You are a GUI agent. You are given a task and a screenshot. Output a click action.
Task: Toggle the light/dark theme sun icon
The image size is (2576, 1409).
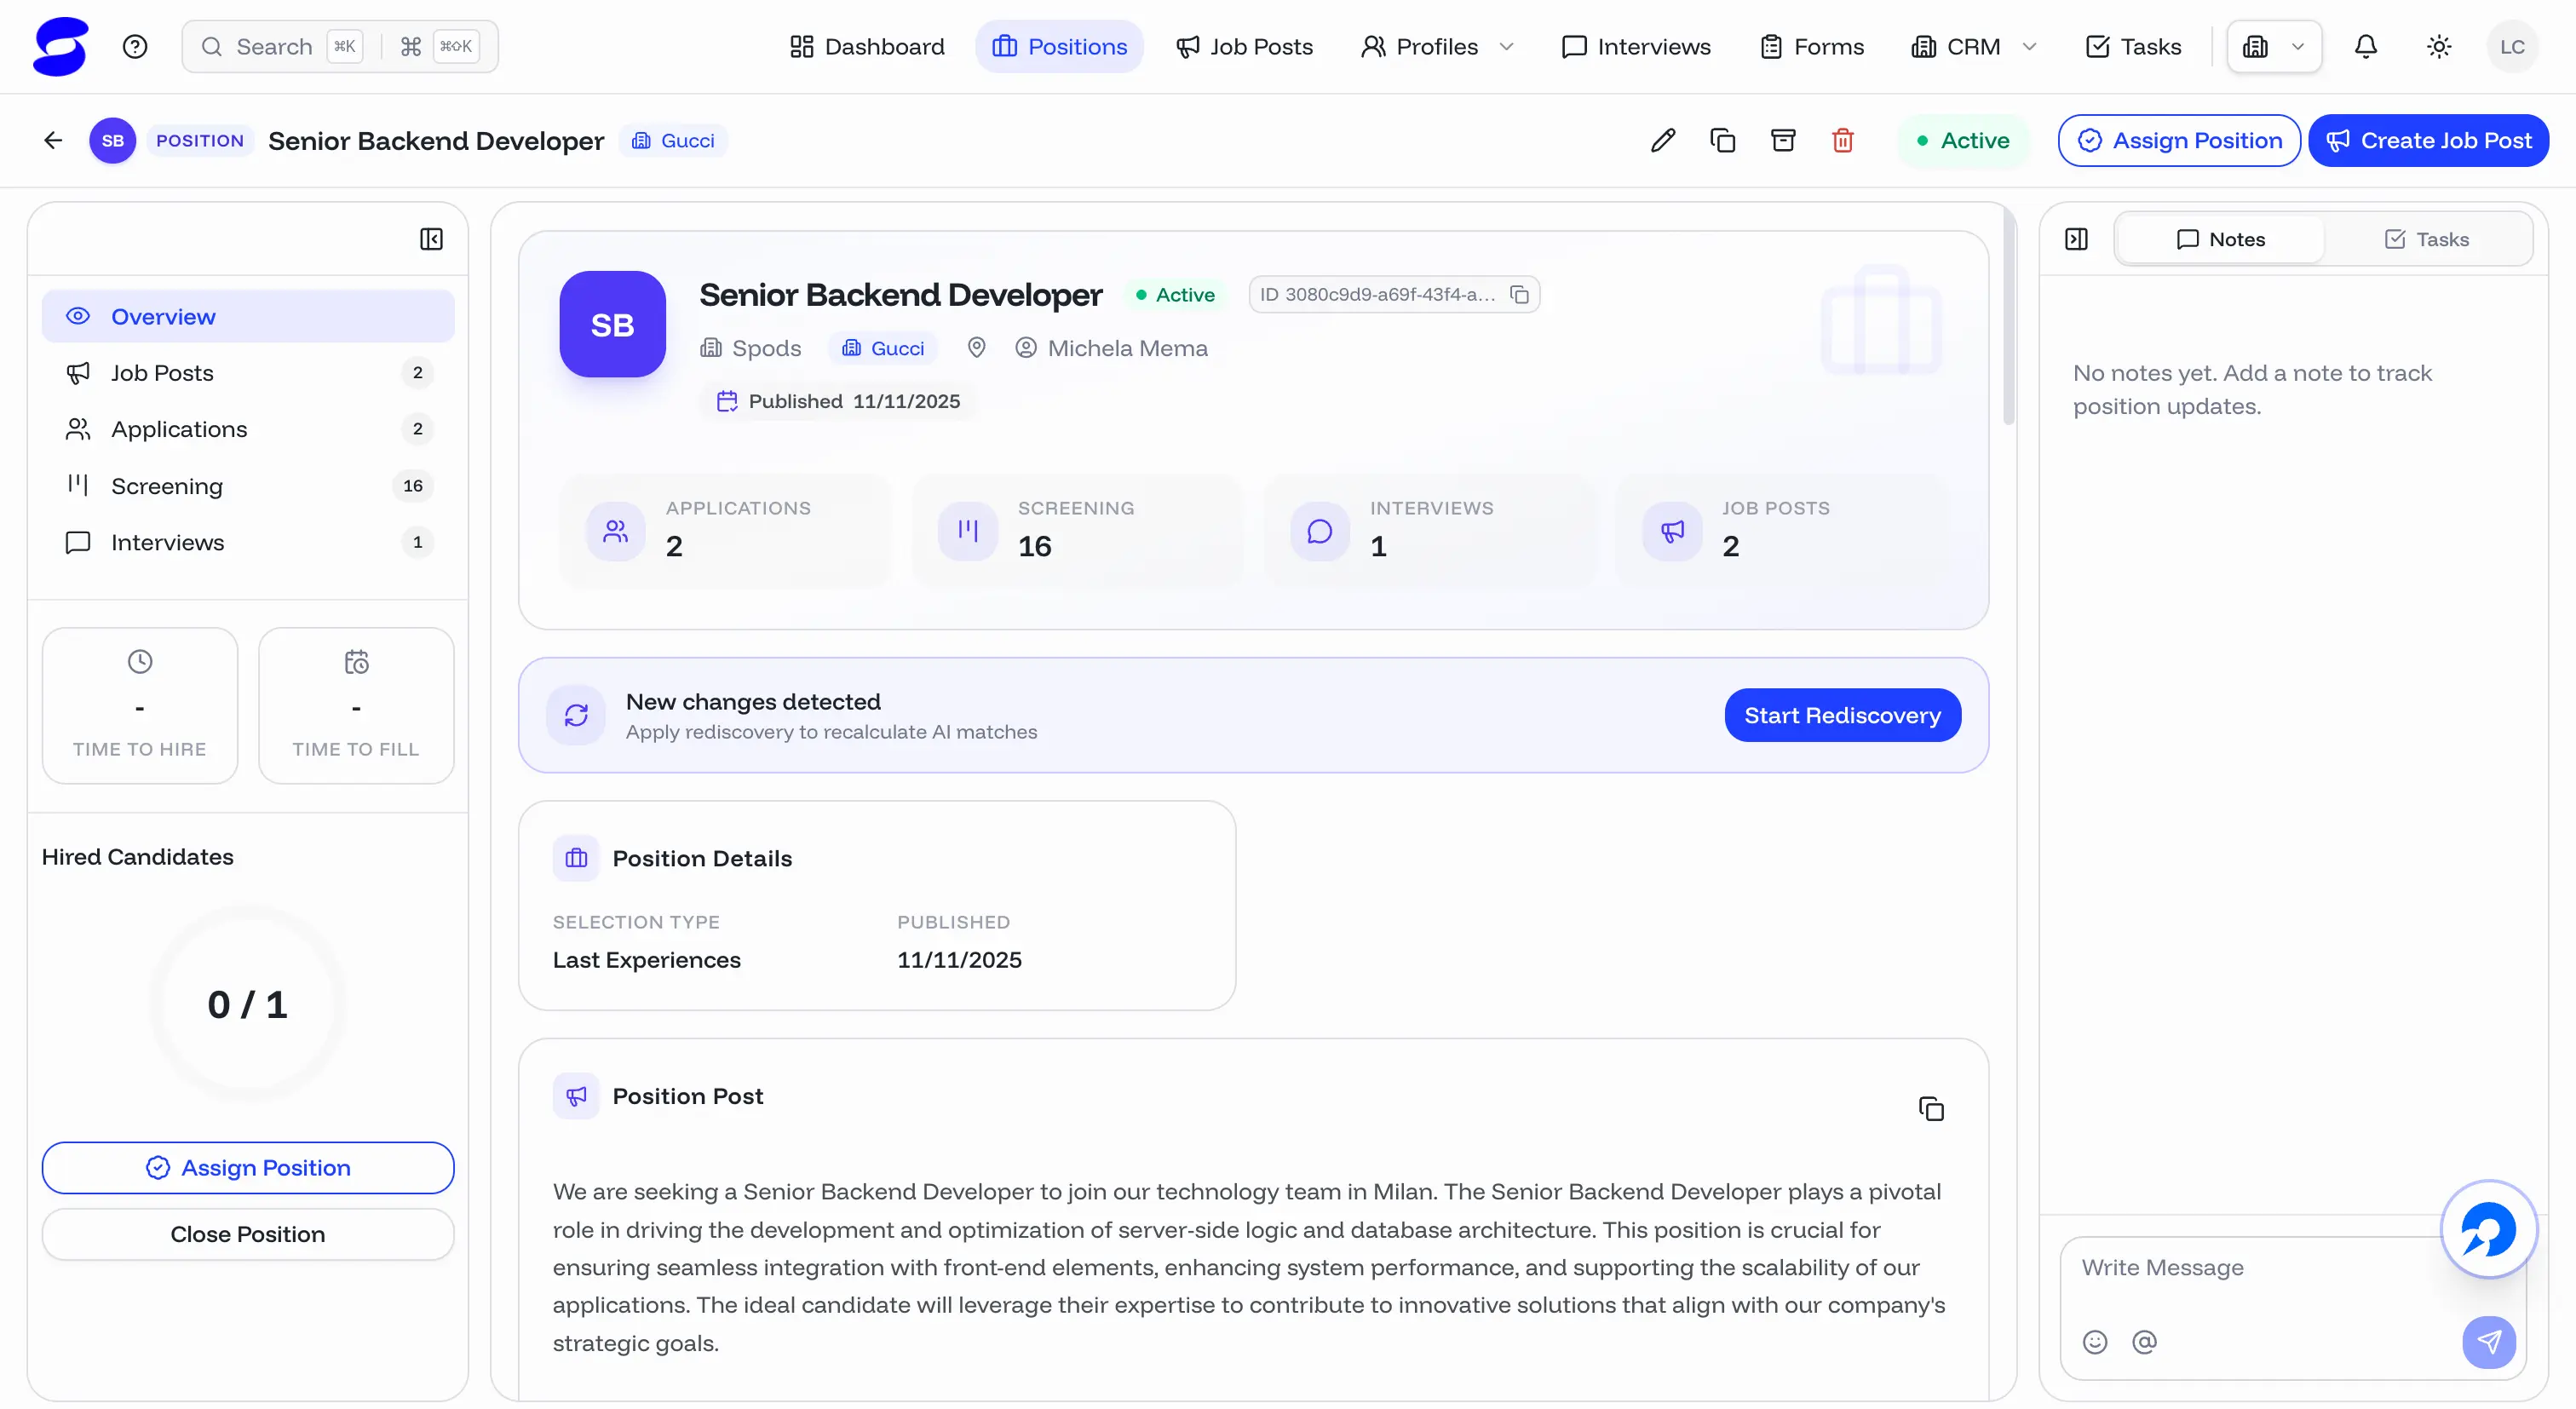click(x=2439, y=47)
